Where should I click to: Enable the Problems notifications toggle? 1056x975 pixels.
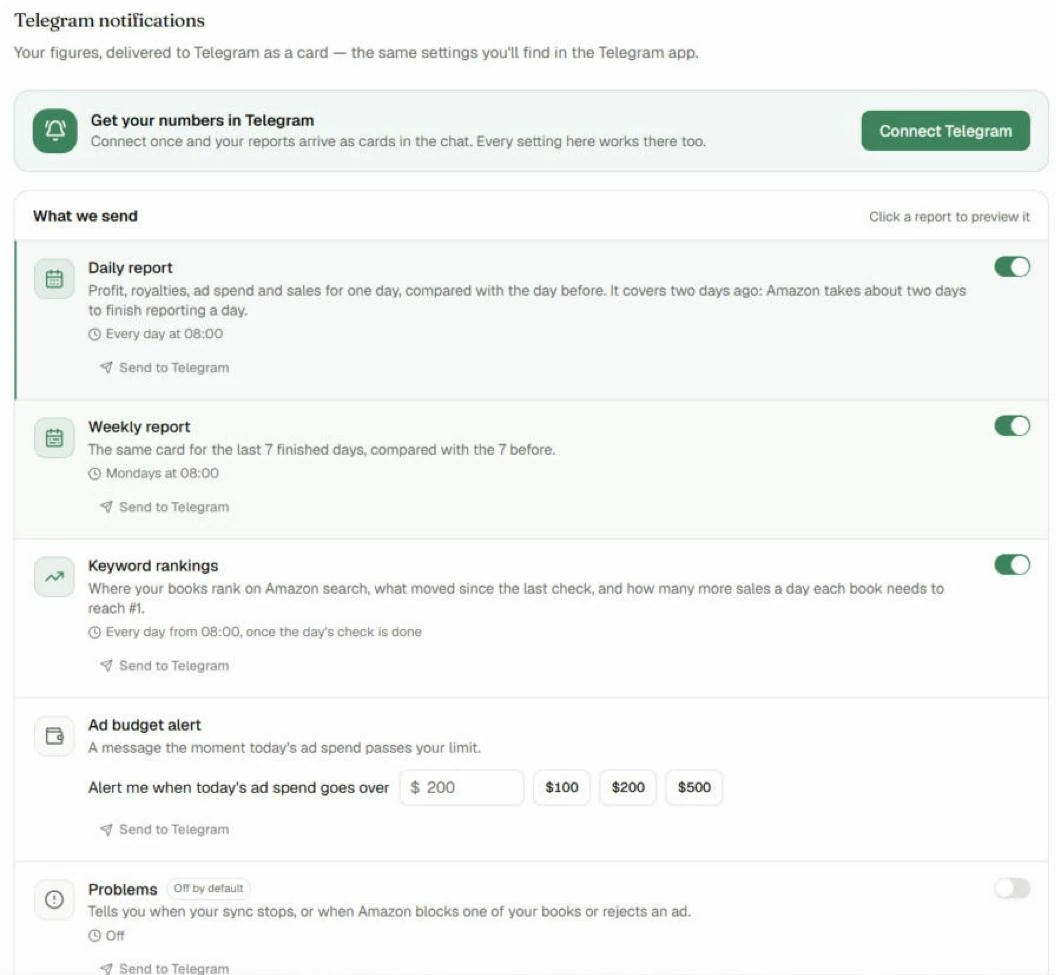tap(1012, 888)
